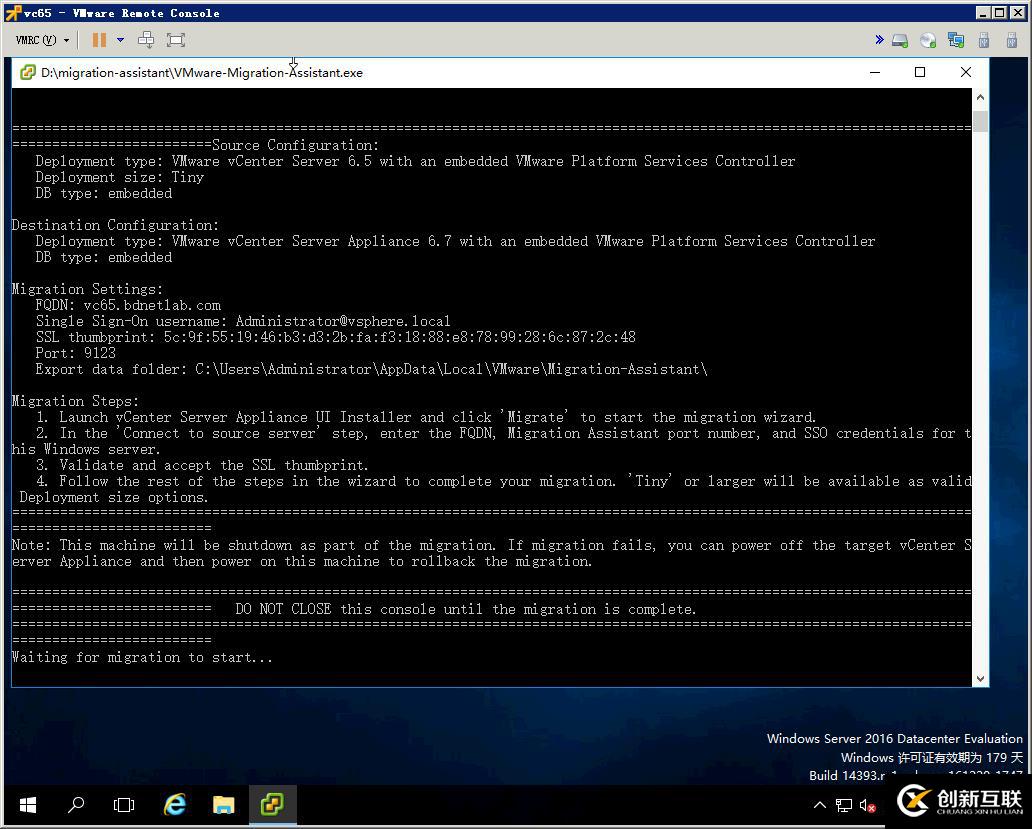Screen dimensions: 1032x829
Task: Click the hard disk device icon
Action: (900, 41)
